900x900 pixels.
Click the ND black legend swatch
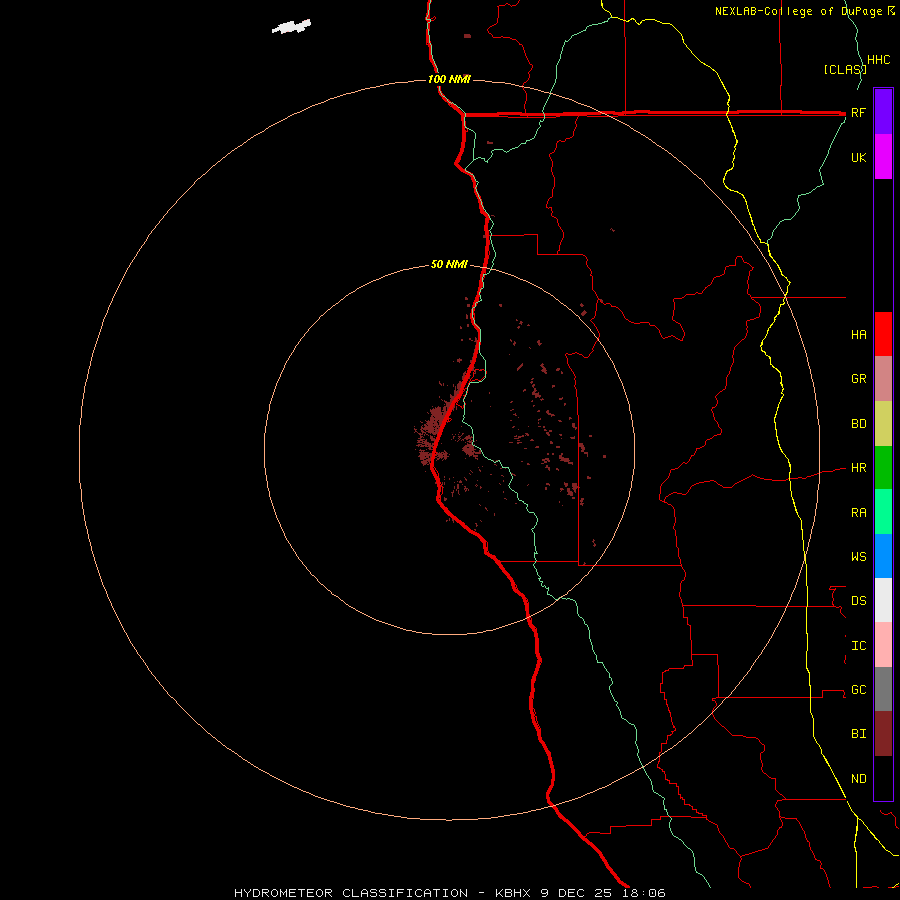point(883,778)
